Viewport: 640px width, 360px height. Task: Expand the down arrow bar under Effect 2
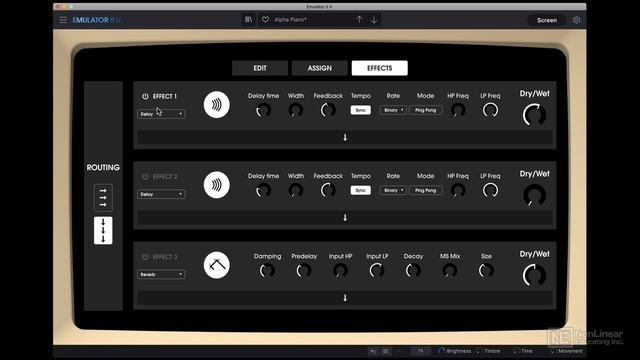(345, 218)
